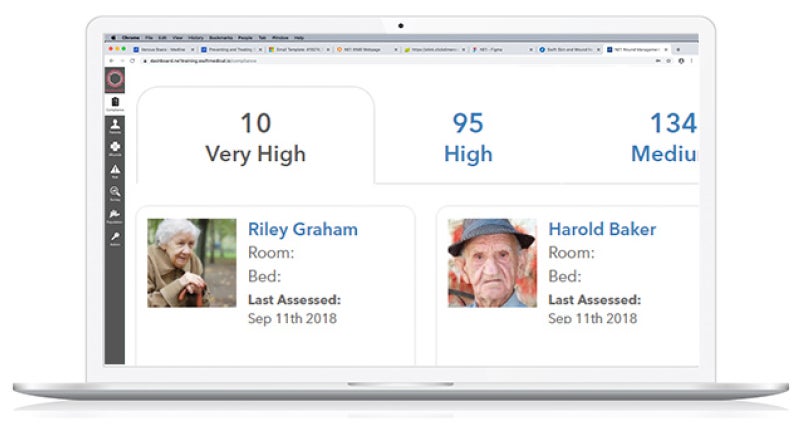The image size is (802, 433).
Task: Switch to the Venous Stasis browser tab
Action: pos(164,50)
